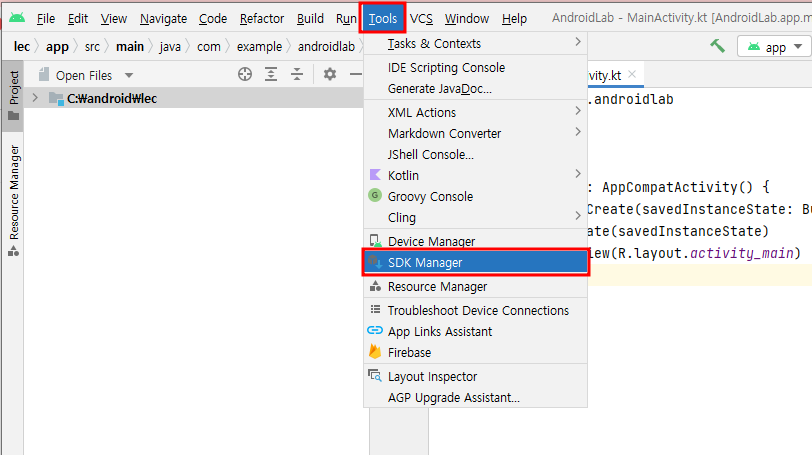Click the Expand All icon in Project panel
Screen dimensions: 812x455
pos(271,75)
